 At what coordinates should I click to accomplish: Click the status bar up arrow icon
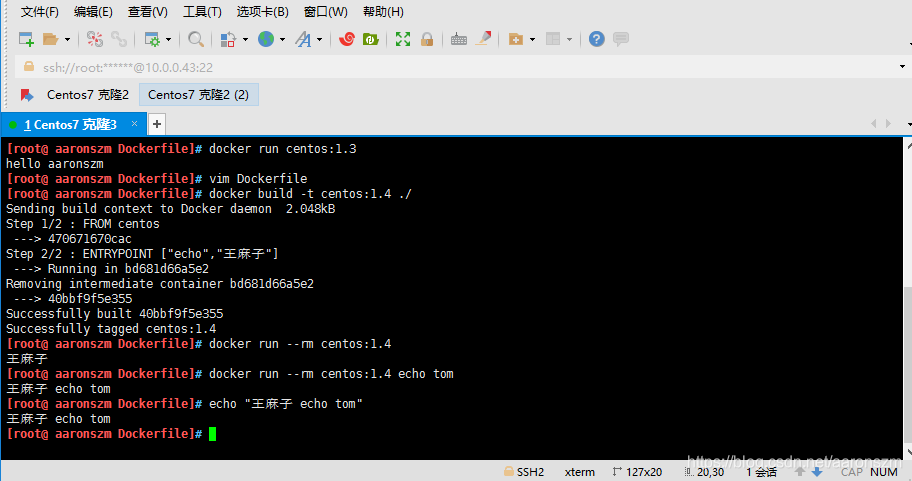click(x=800, y=472)
